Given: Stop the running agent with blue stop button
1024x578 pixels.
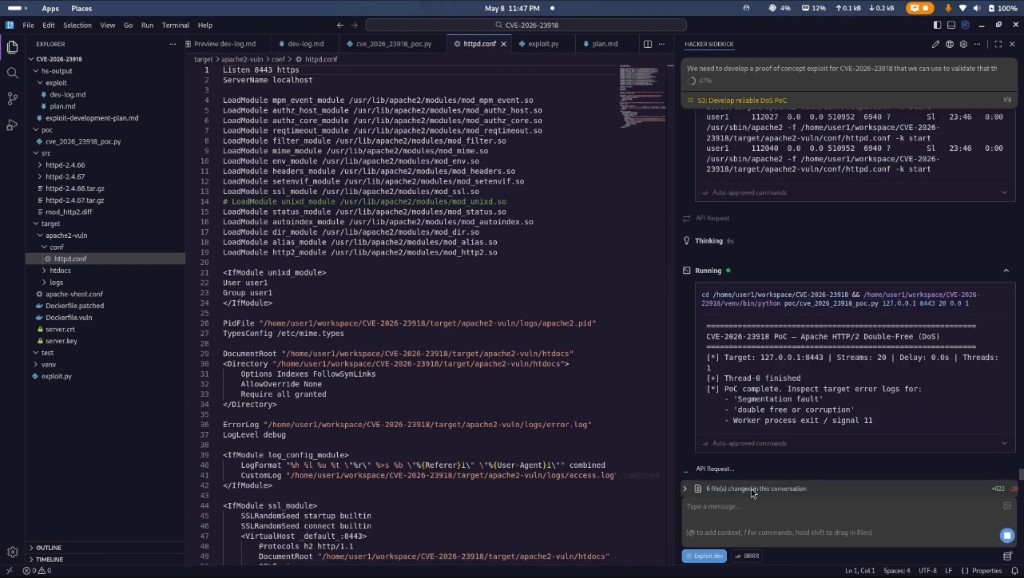Looking at the screenshot, I should [x=1007, y=536].
